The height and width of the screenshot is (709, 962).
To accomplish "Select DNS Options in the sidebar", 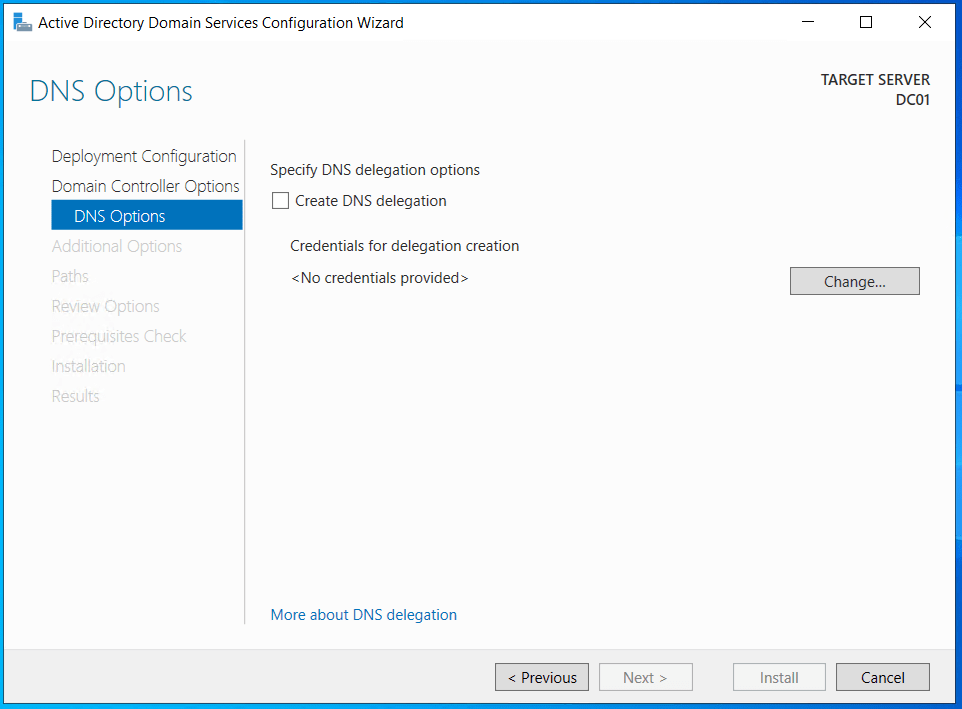I will (120, 216).
